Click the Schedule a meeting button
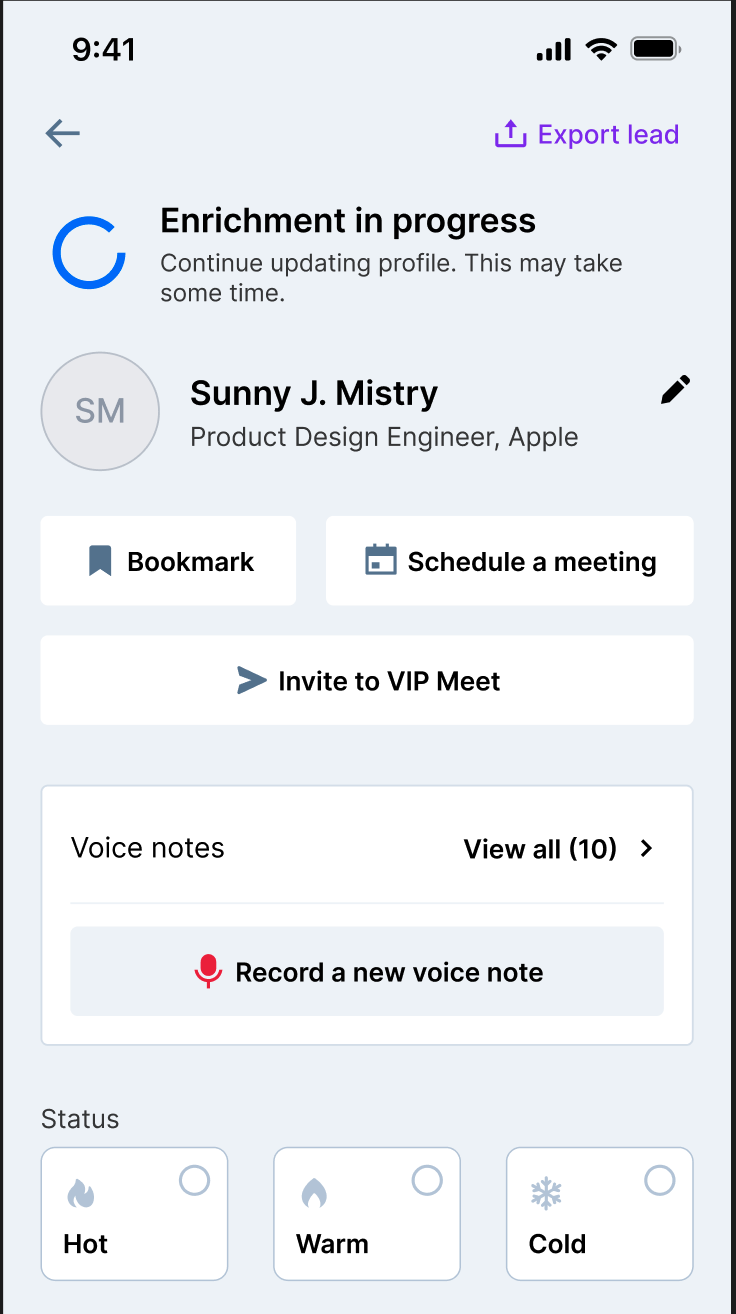 (510, 561)
